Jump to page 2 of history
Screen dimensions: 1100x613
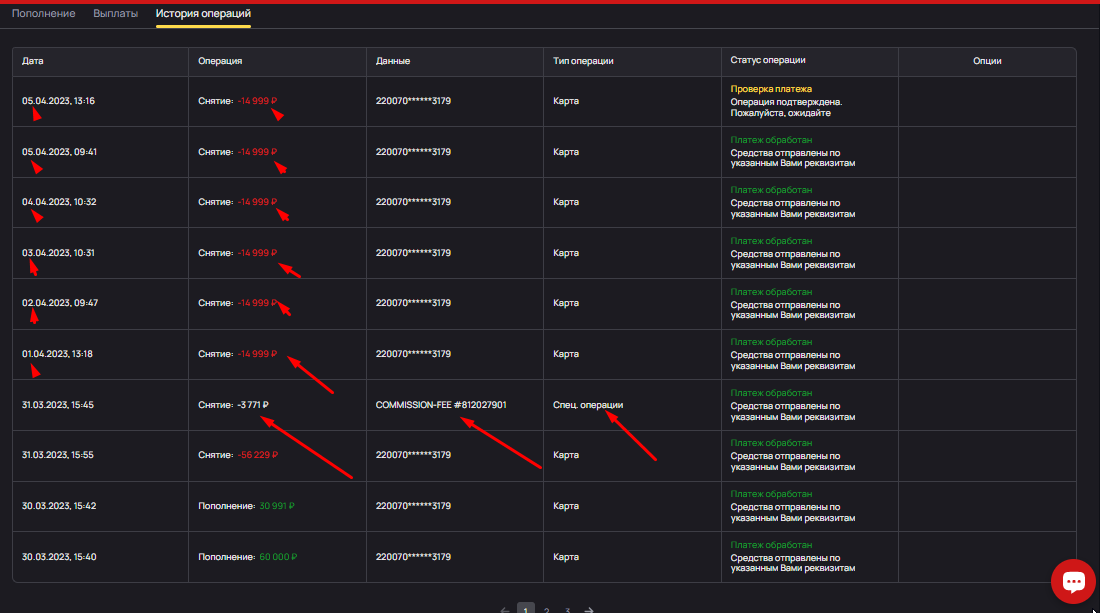point(546,609)
